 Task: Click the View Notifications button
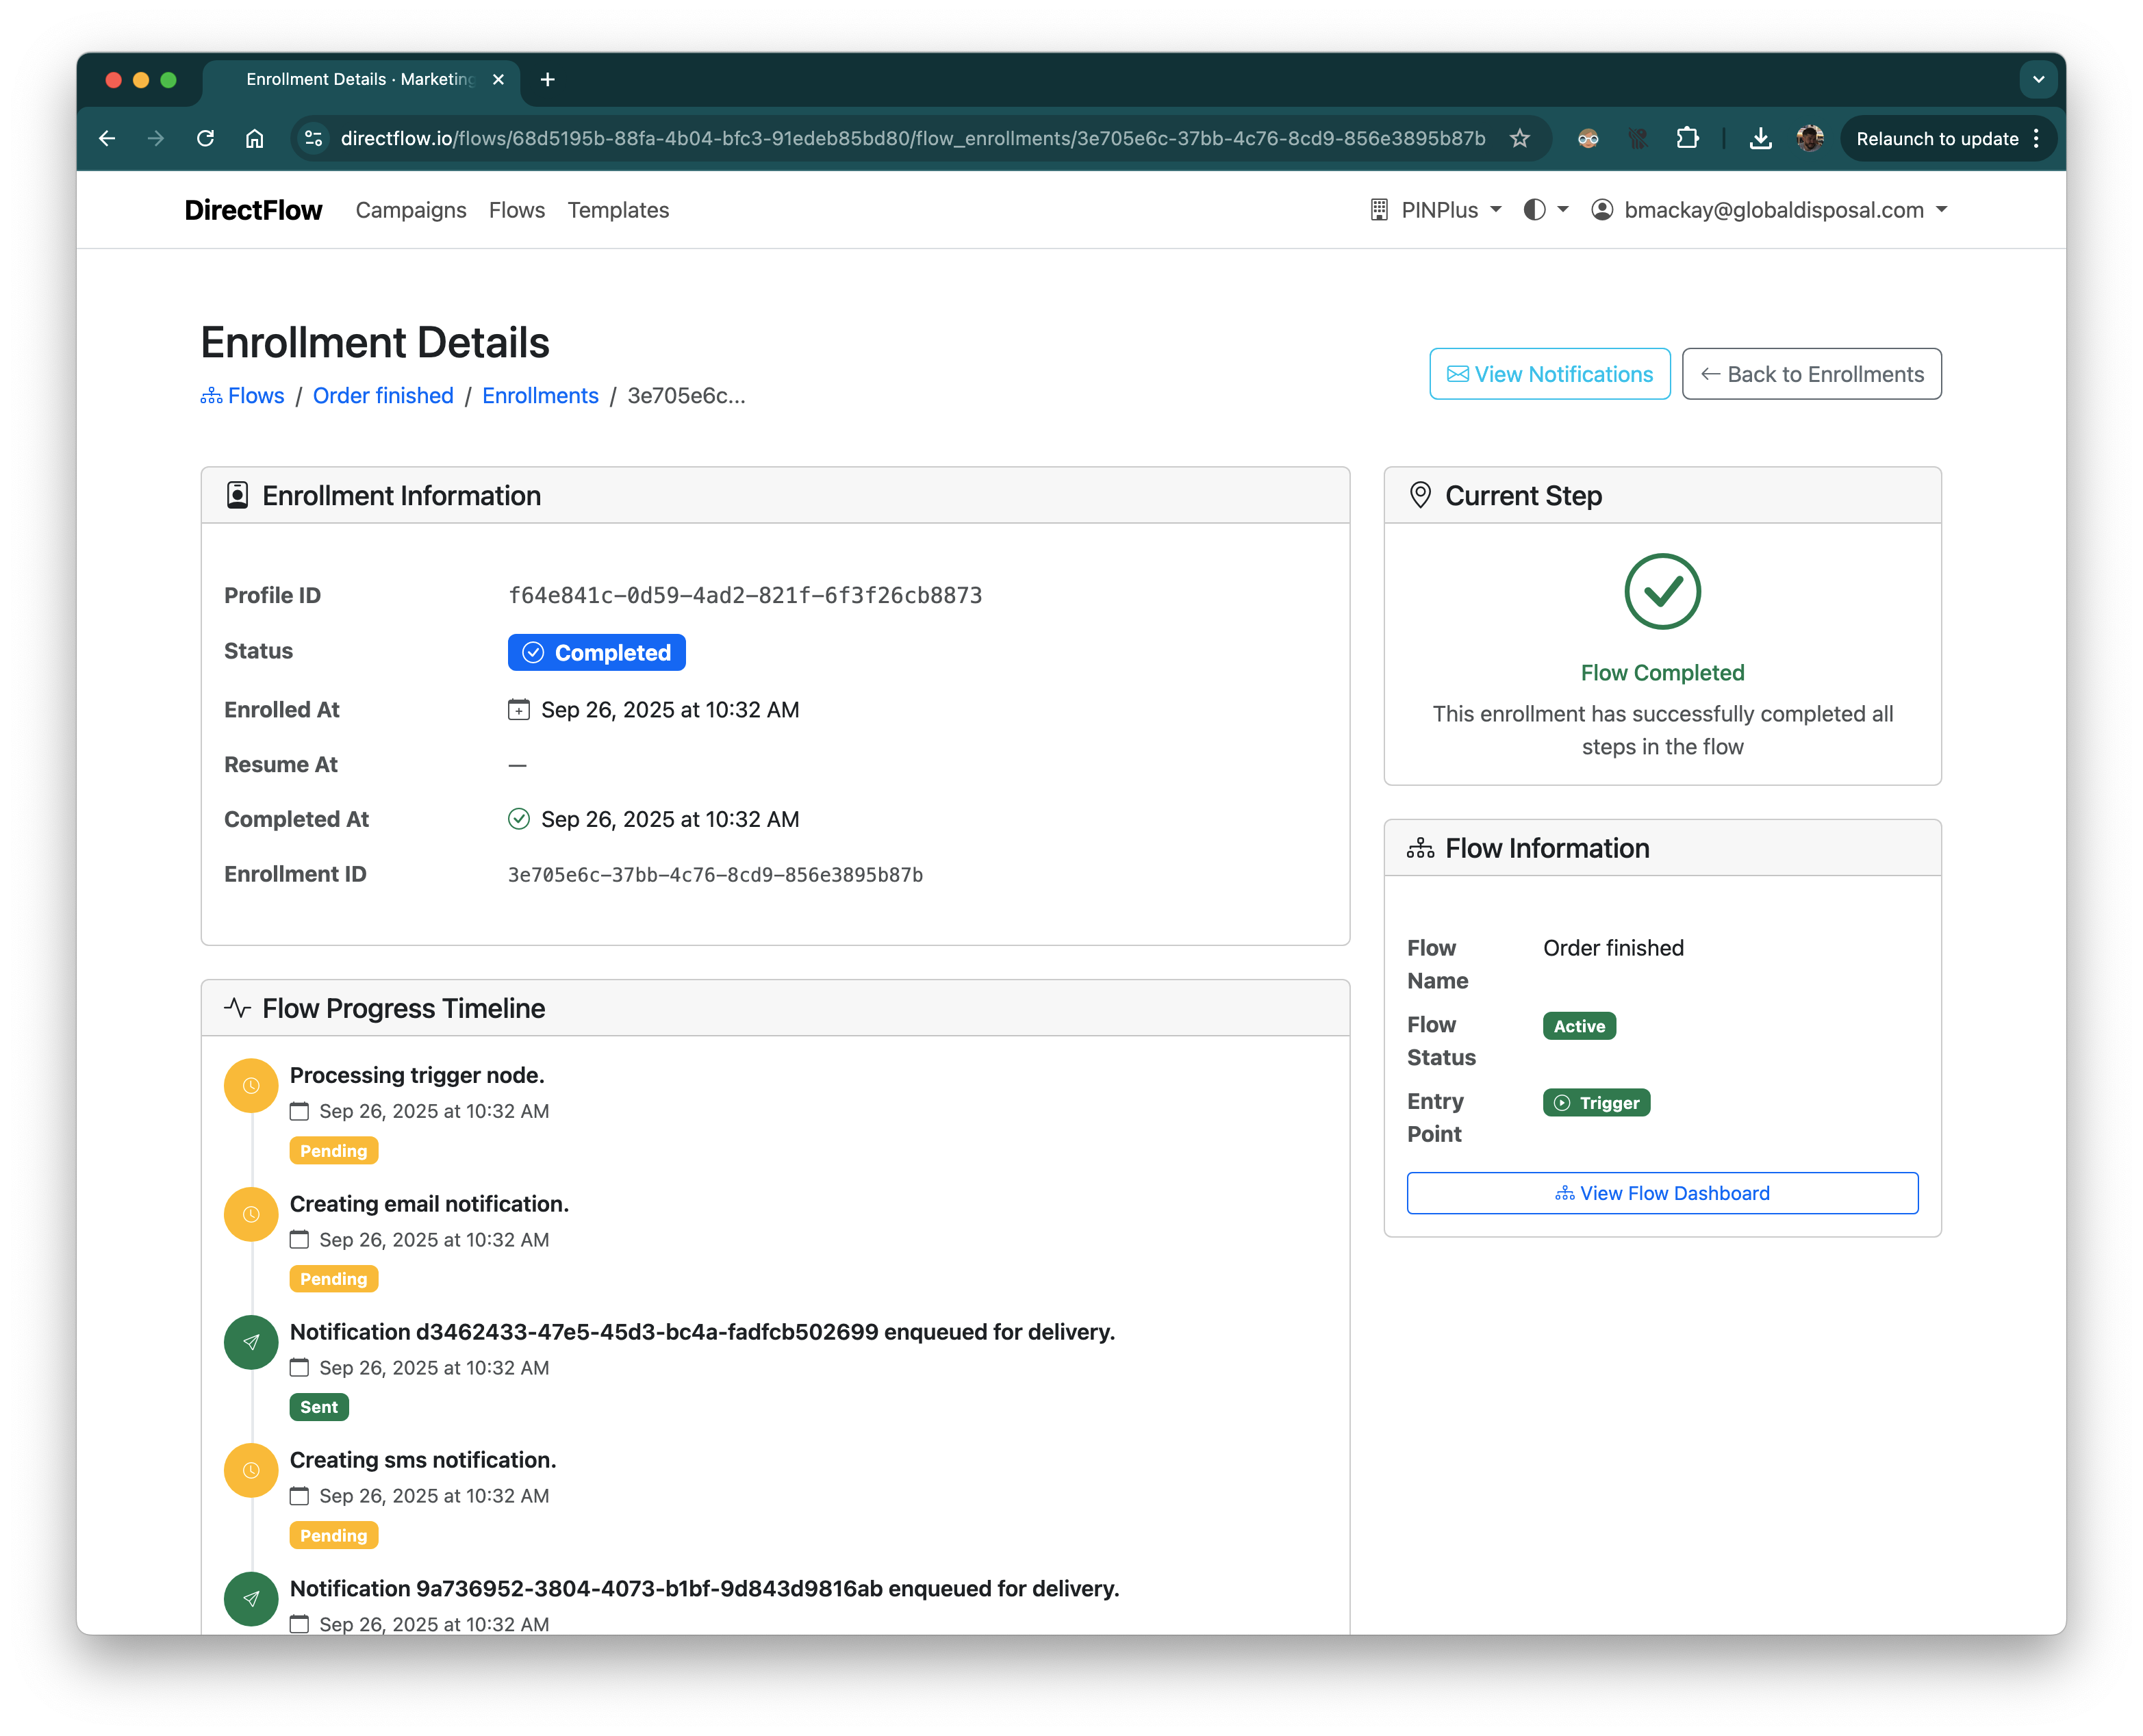1549,374
